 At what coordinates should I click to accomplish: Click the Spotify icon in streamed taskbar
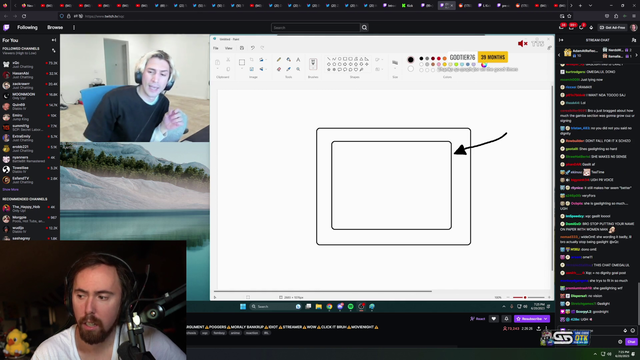click(x=351, y=307)
